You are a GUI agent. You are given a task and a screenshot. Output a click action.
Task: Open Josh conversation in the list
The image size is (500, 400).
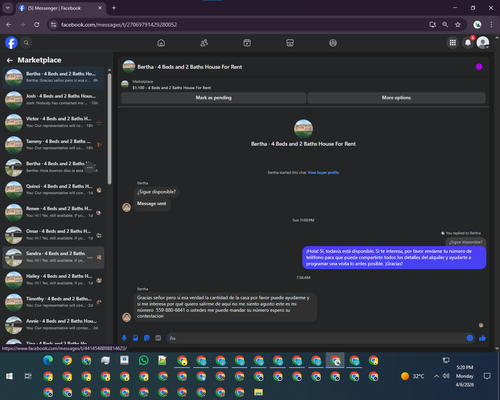pyautogui.click(x=53, y=99)
